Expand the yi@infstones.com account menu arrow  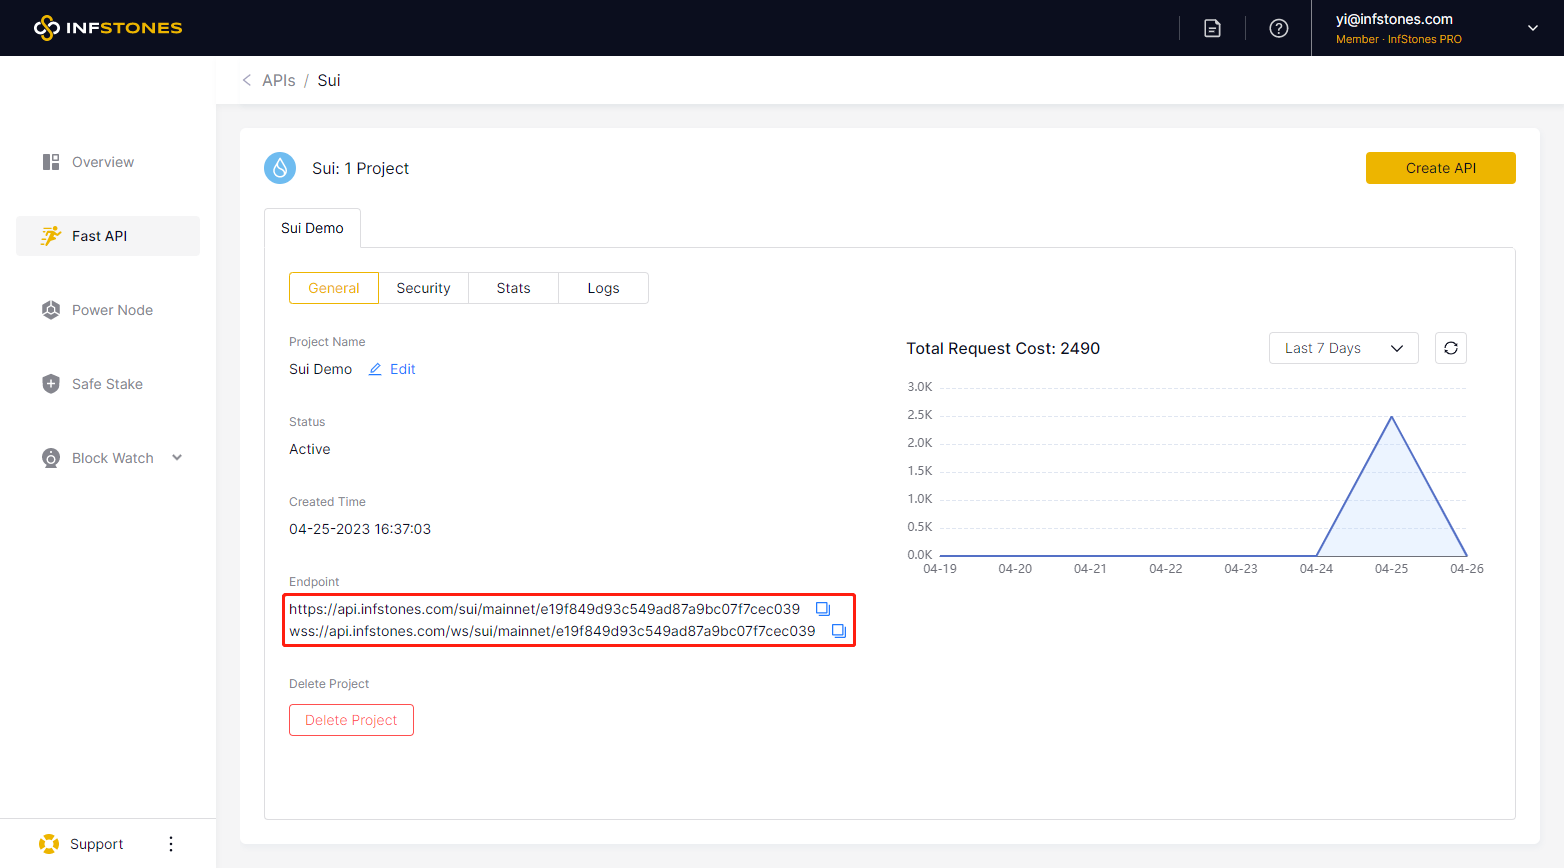coord(1532,28)
